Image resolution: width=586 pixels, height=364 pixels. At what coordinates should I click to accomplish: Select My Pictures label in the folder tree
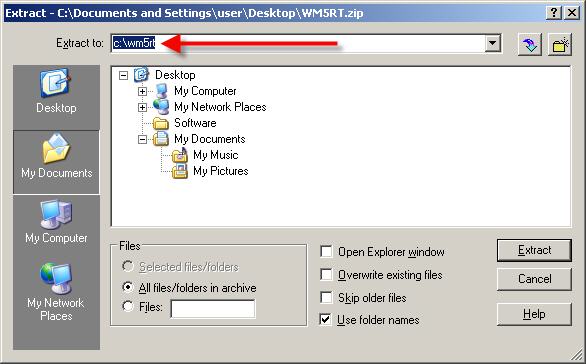coord(220,171)
